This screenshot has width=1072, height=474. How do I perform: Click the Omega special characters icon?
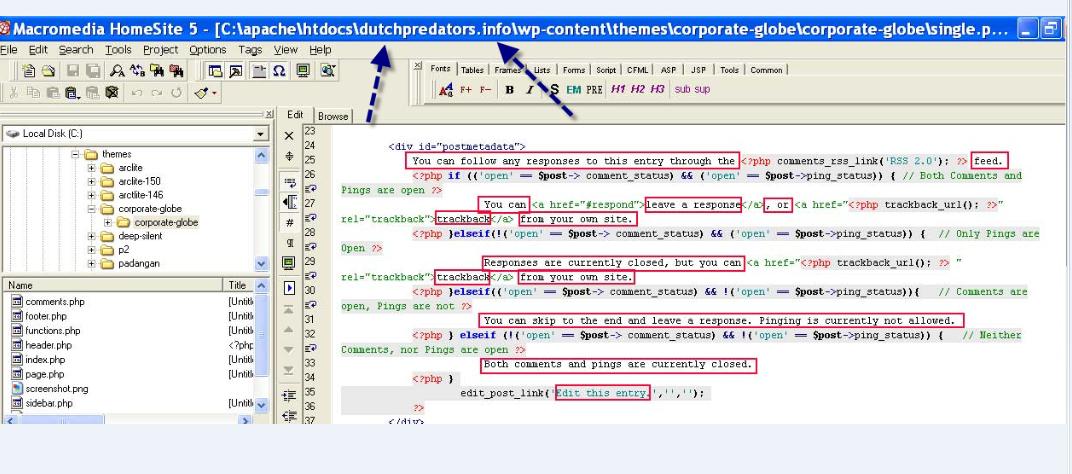[x=279, y=70]
